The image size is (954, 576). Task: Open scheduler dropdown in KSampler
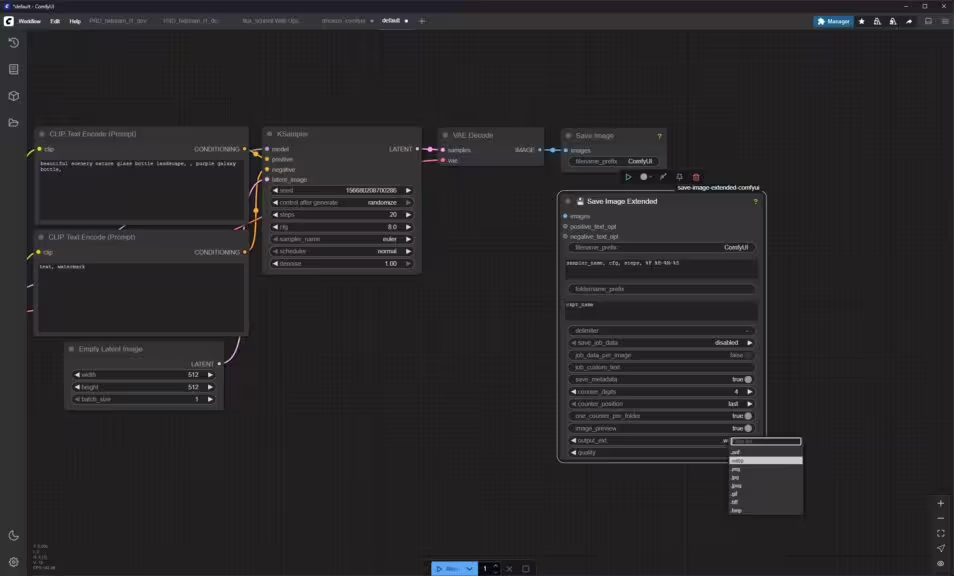tap(341, 251)
